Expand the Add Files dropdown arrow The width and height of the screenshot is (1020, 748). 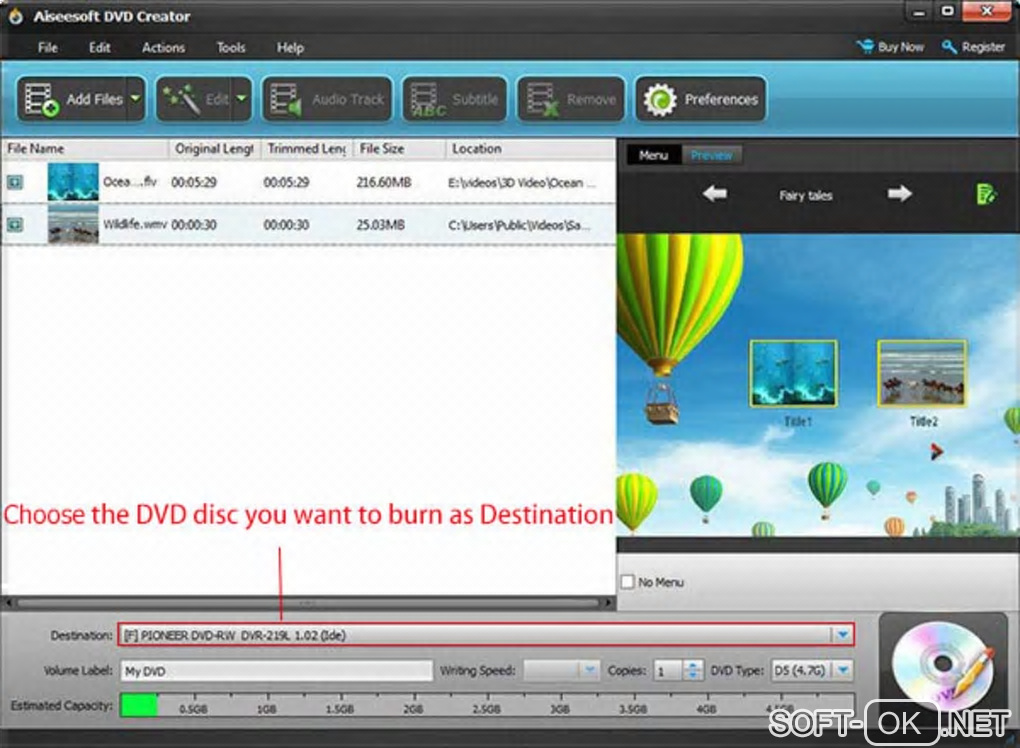[x=135, y=99]
